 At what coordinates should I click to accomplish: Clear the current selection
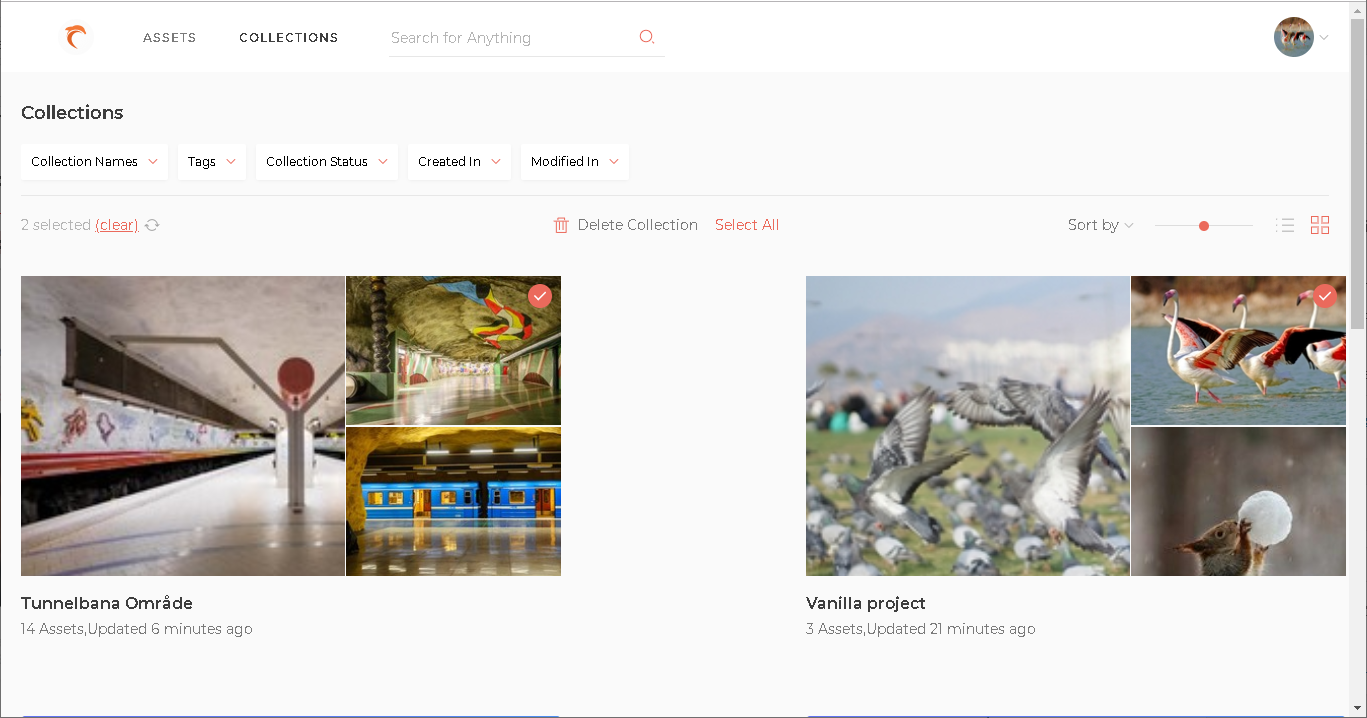(117, 225)
